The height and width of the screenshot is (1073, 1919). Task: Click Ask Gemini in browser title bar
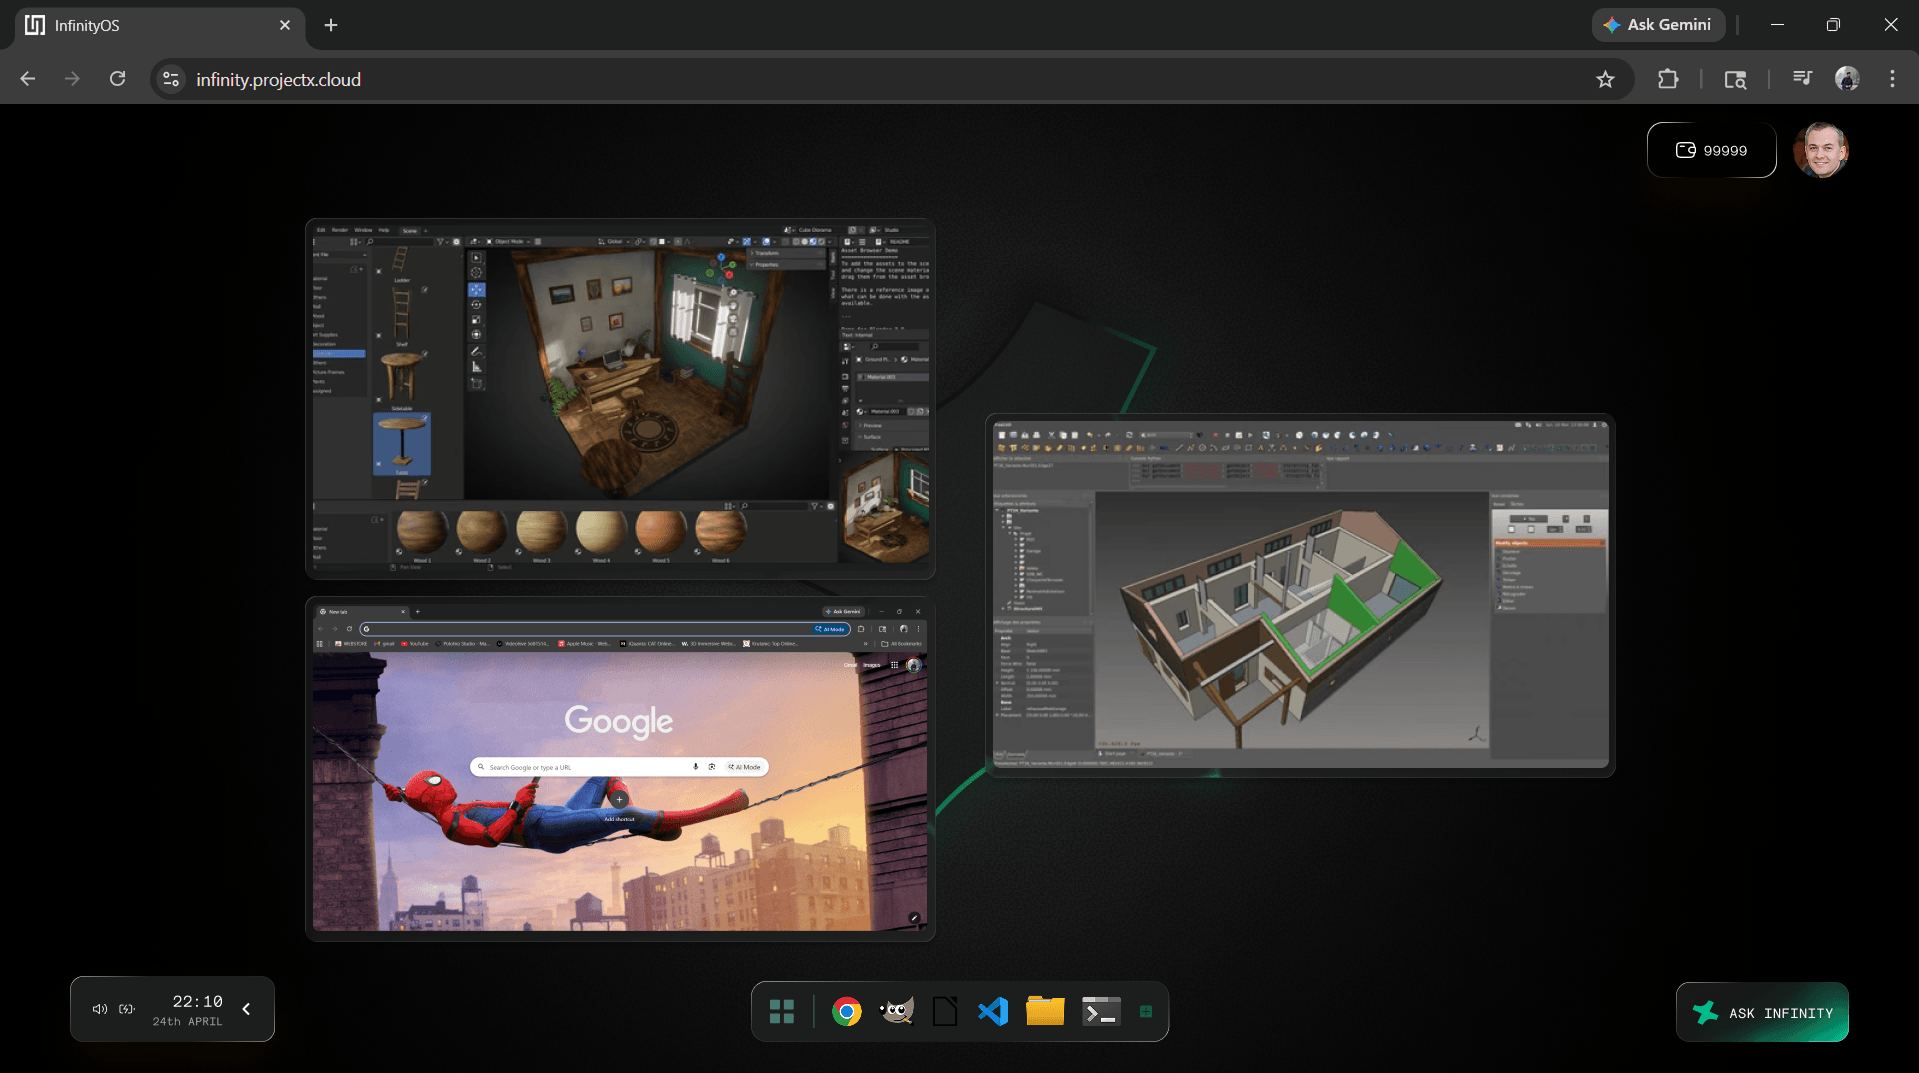point(1658,25)
